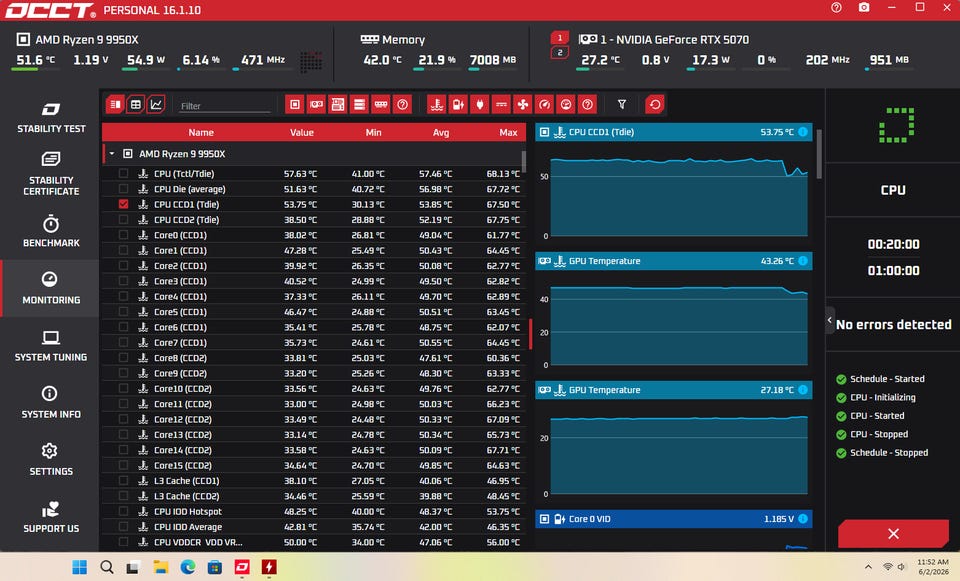The image size is (960, 581).
Task: Click the funnel filter icon
Action: pyautogui.click(x=621, y=105)
